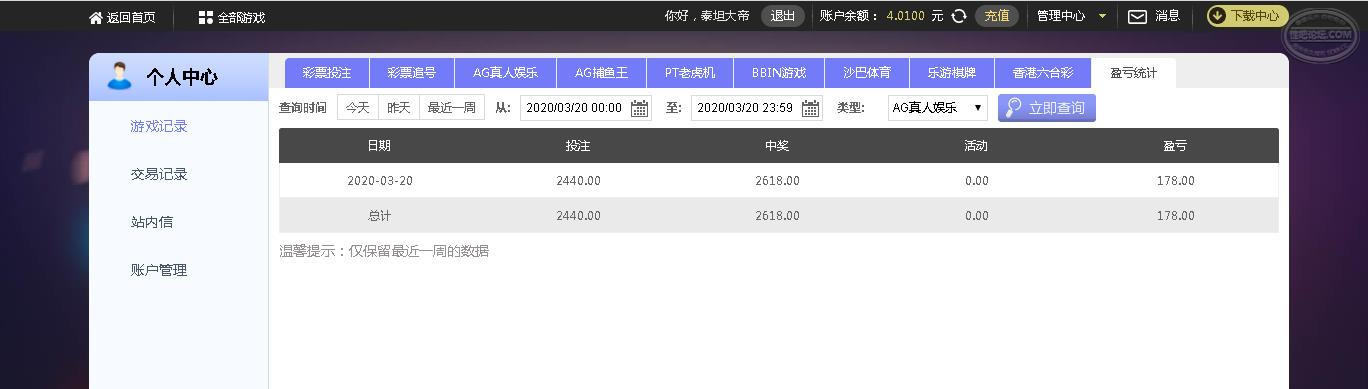Go to the 沙巴体育 tab
The width and height of the screenshot is (1368, 389).
coord(867,73)
